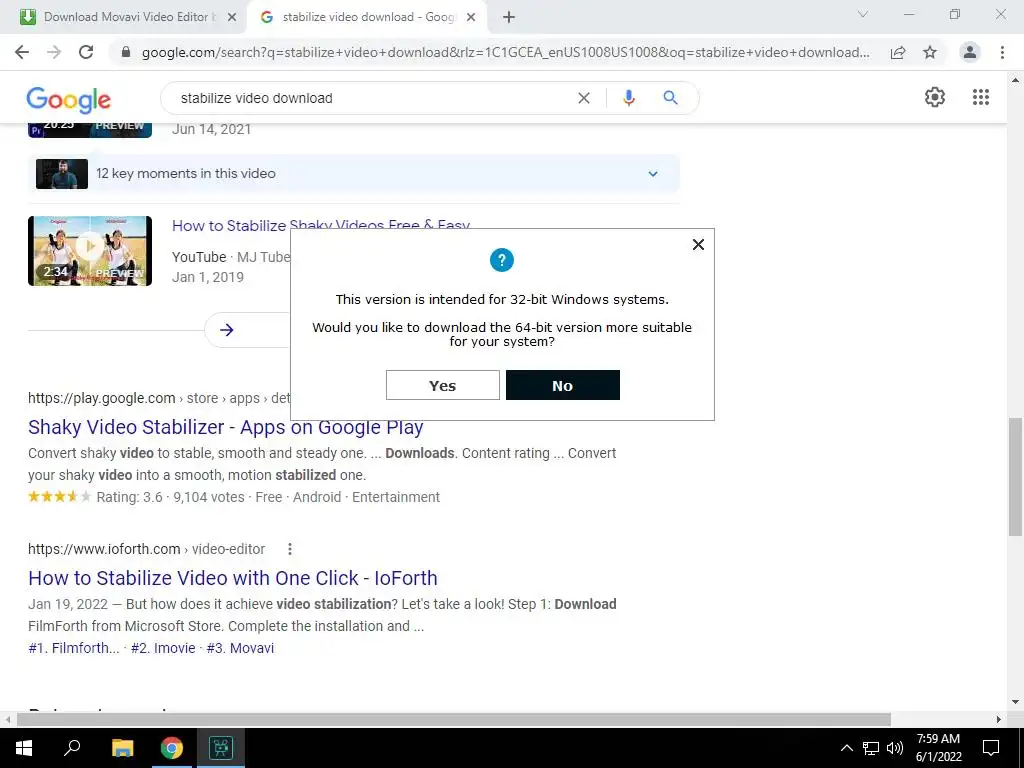The width and height of the screenshot is (1024, 768).
Task: Submit search with magnifier icon
Action: tap(670, 98)
